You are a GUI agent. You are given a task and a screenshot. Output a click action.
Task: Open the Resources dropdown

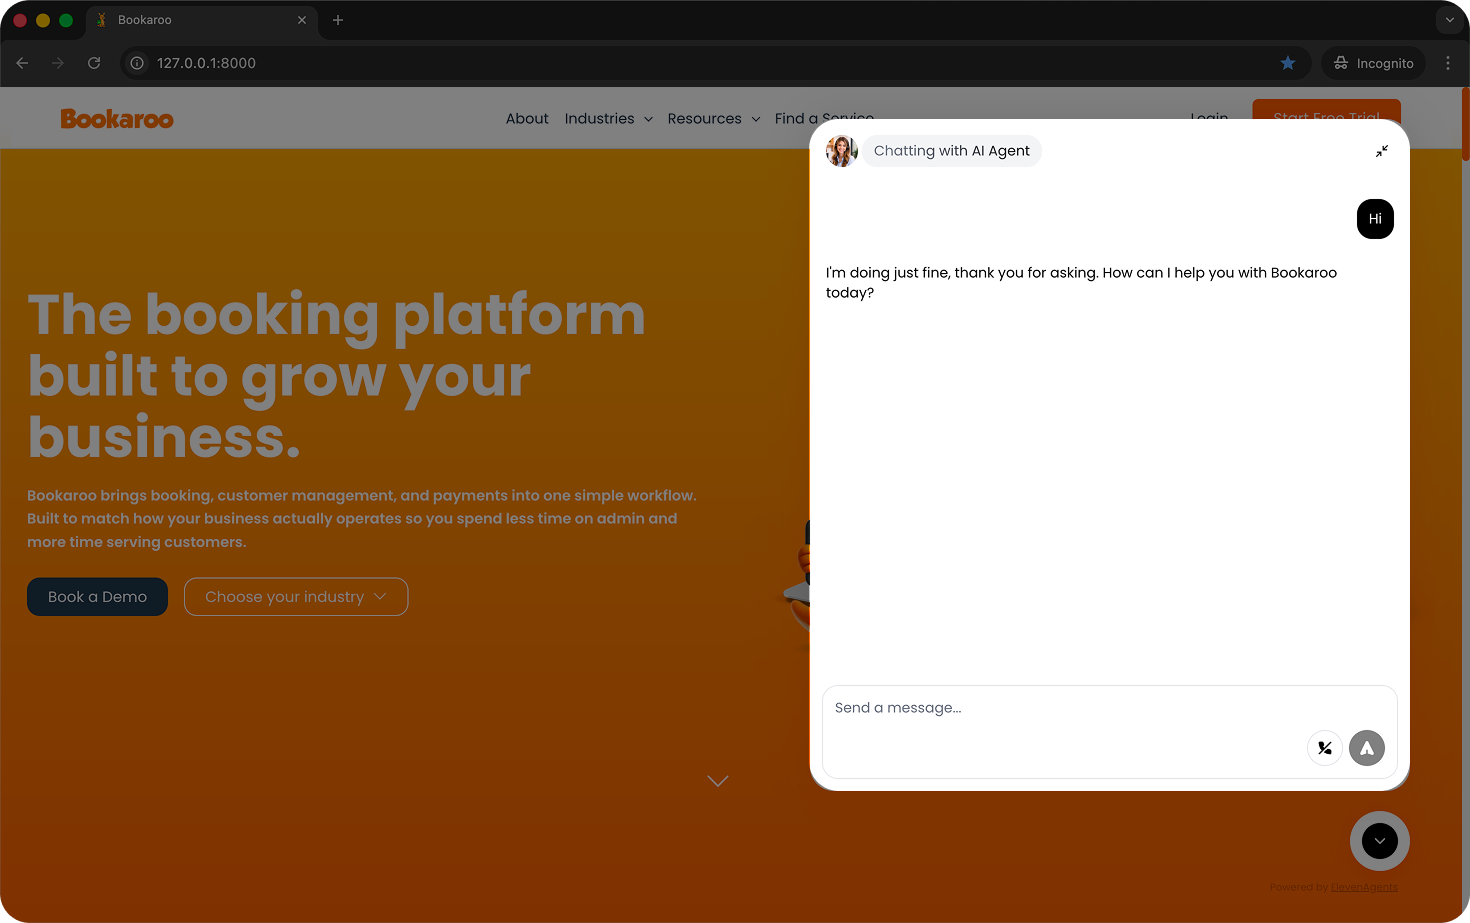pyautogui.click(x=713, y=118)
